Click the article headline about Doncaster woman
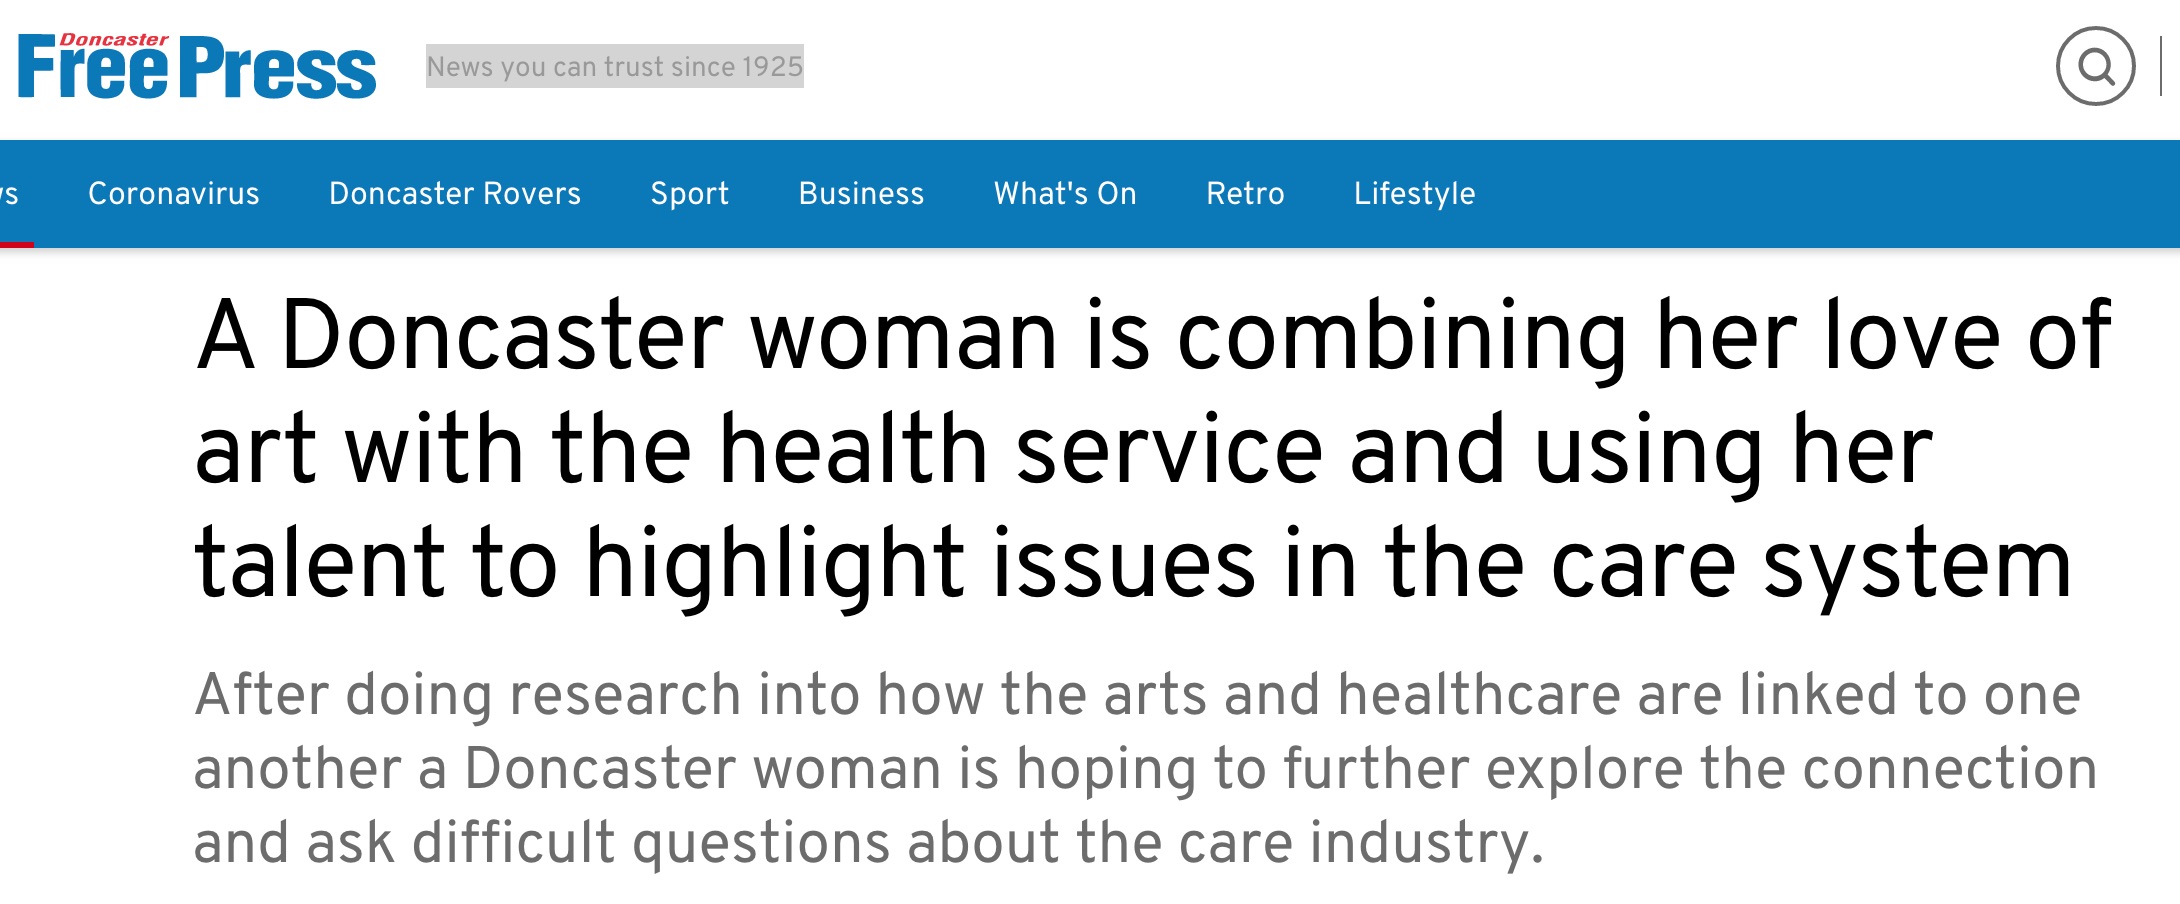 1150,448
